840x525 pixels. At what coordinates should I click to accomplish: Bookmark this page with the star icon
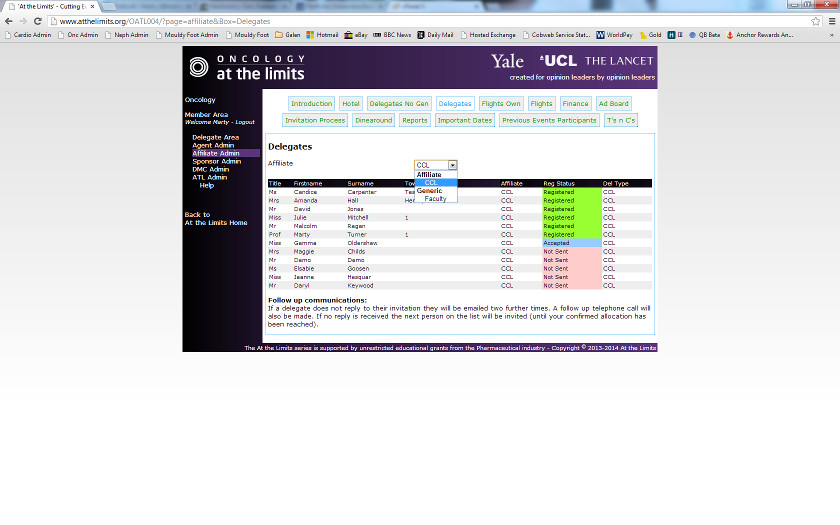[815, 21]
